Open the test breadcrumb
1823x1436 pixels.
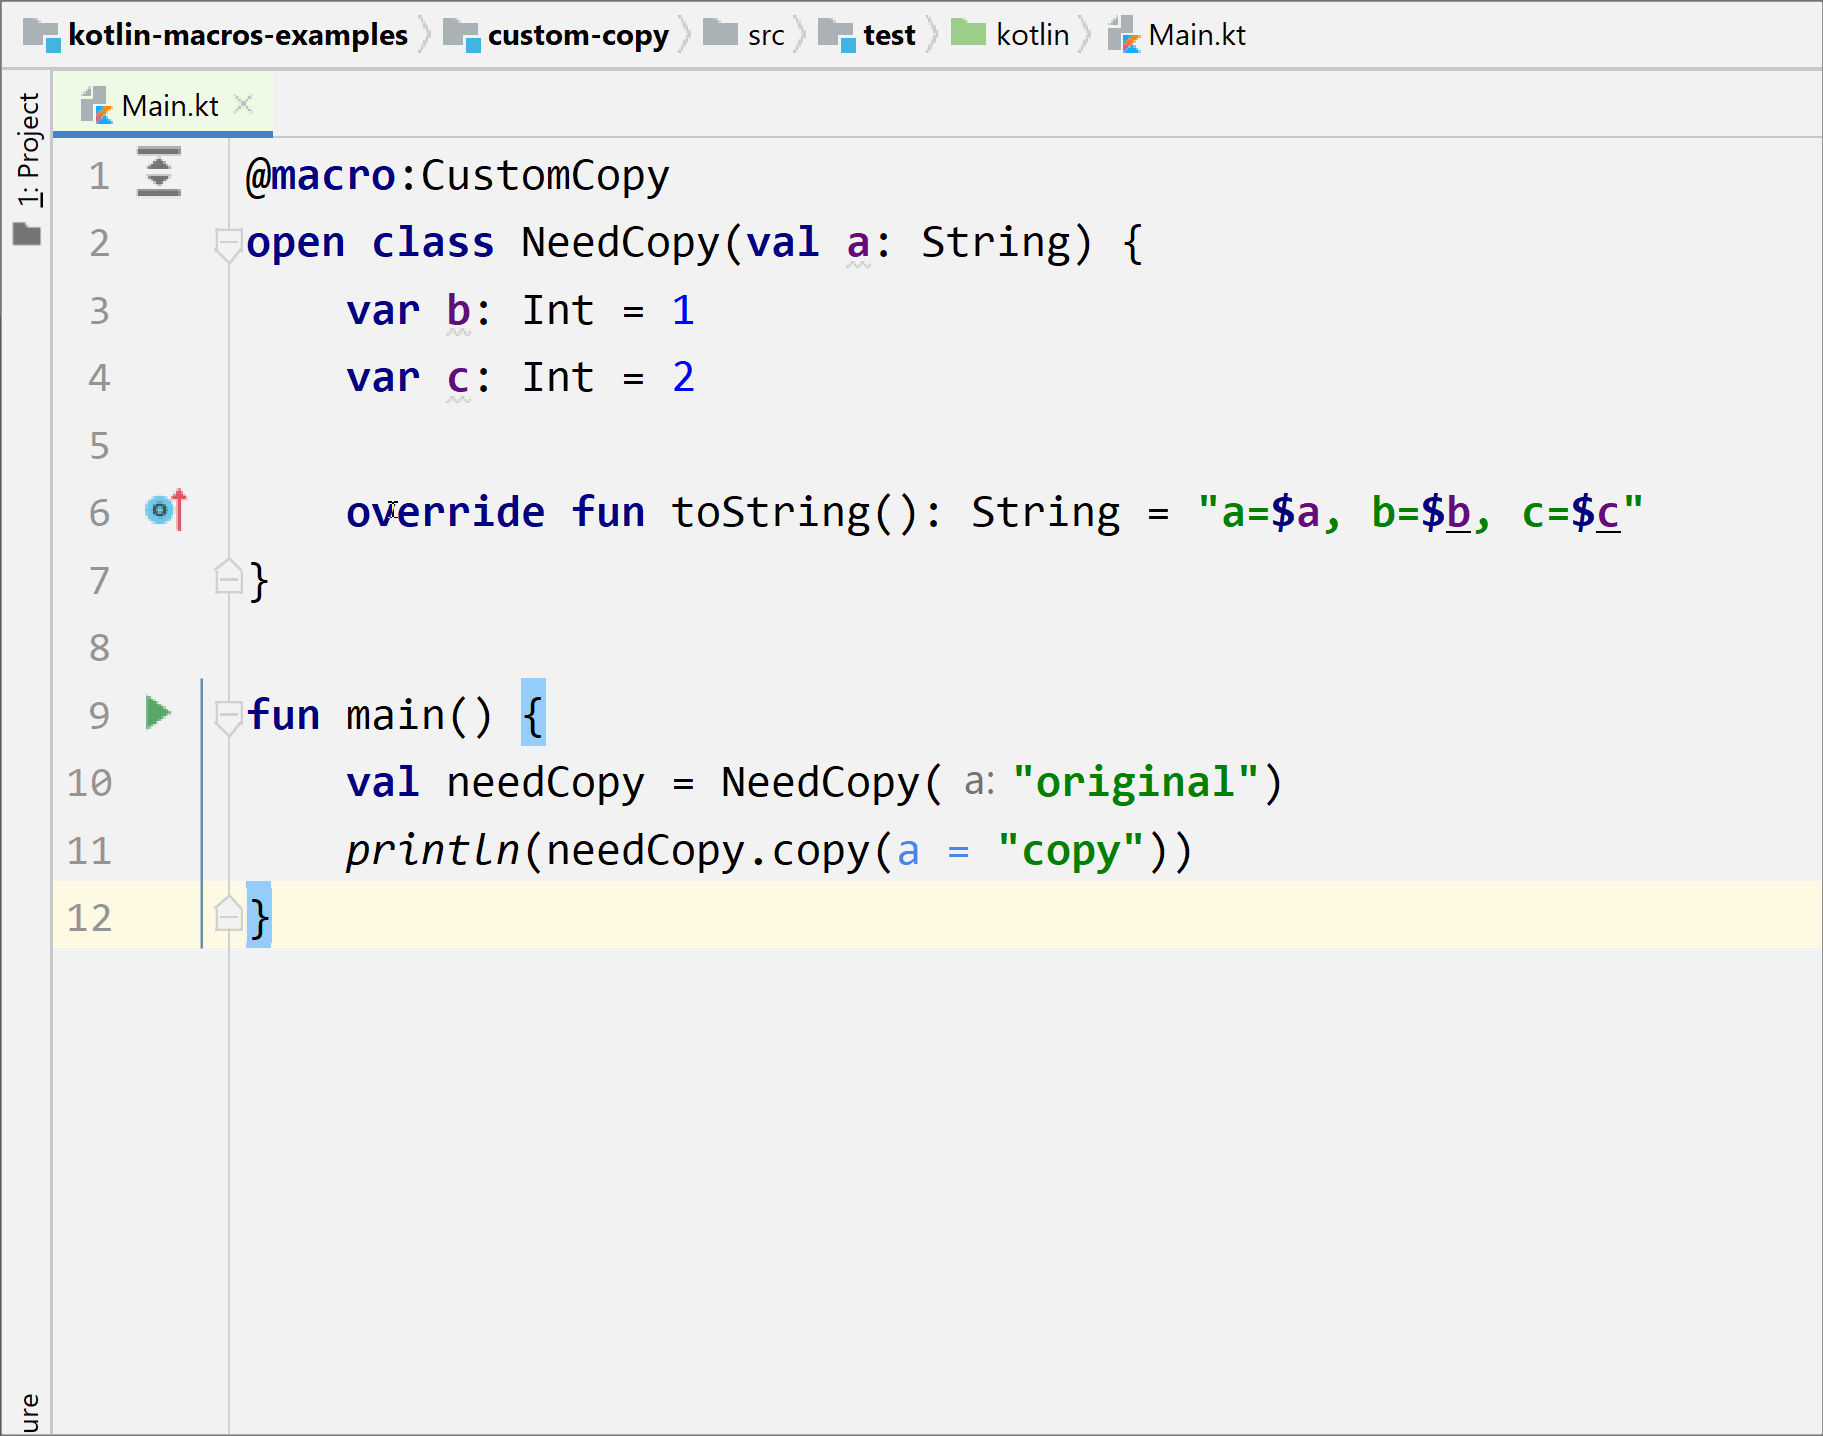[889, 35]
